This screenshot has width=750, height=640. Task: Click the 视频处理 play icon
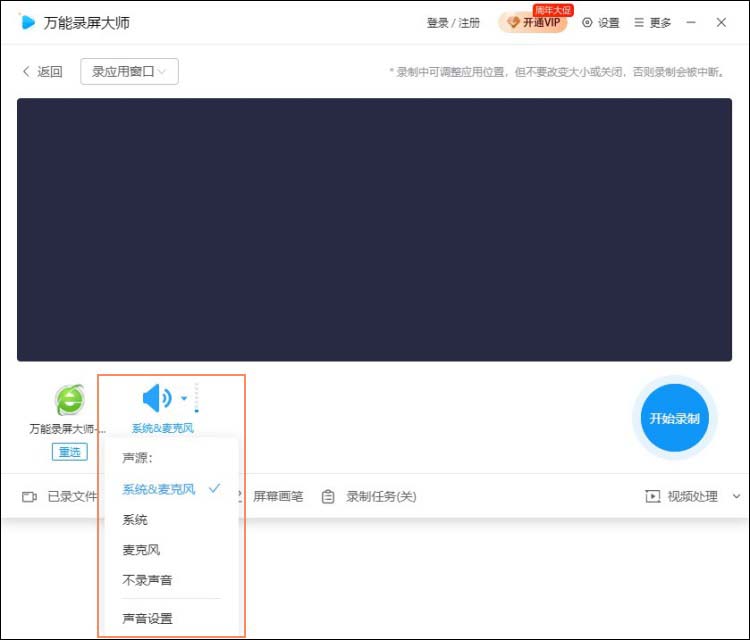tap(653, 496)
